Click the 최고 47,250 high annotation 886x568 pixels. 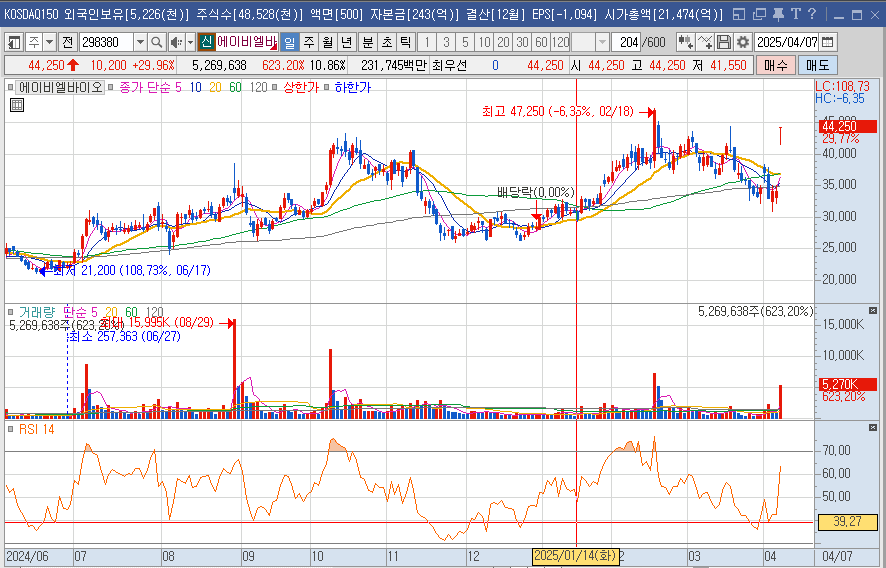point(558,111)
